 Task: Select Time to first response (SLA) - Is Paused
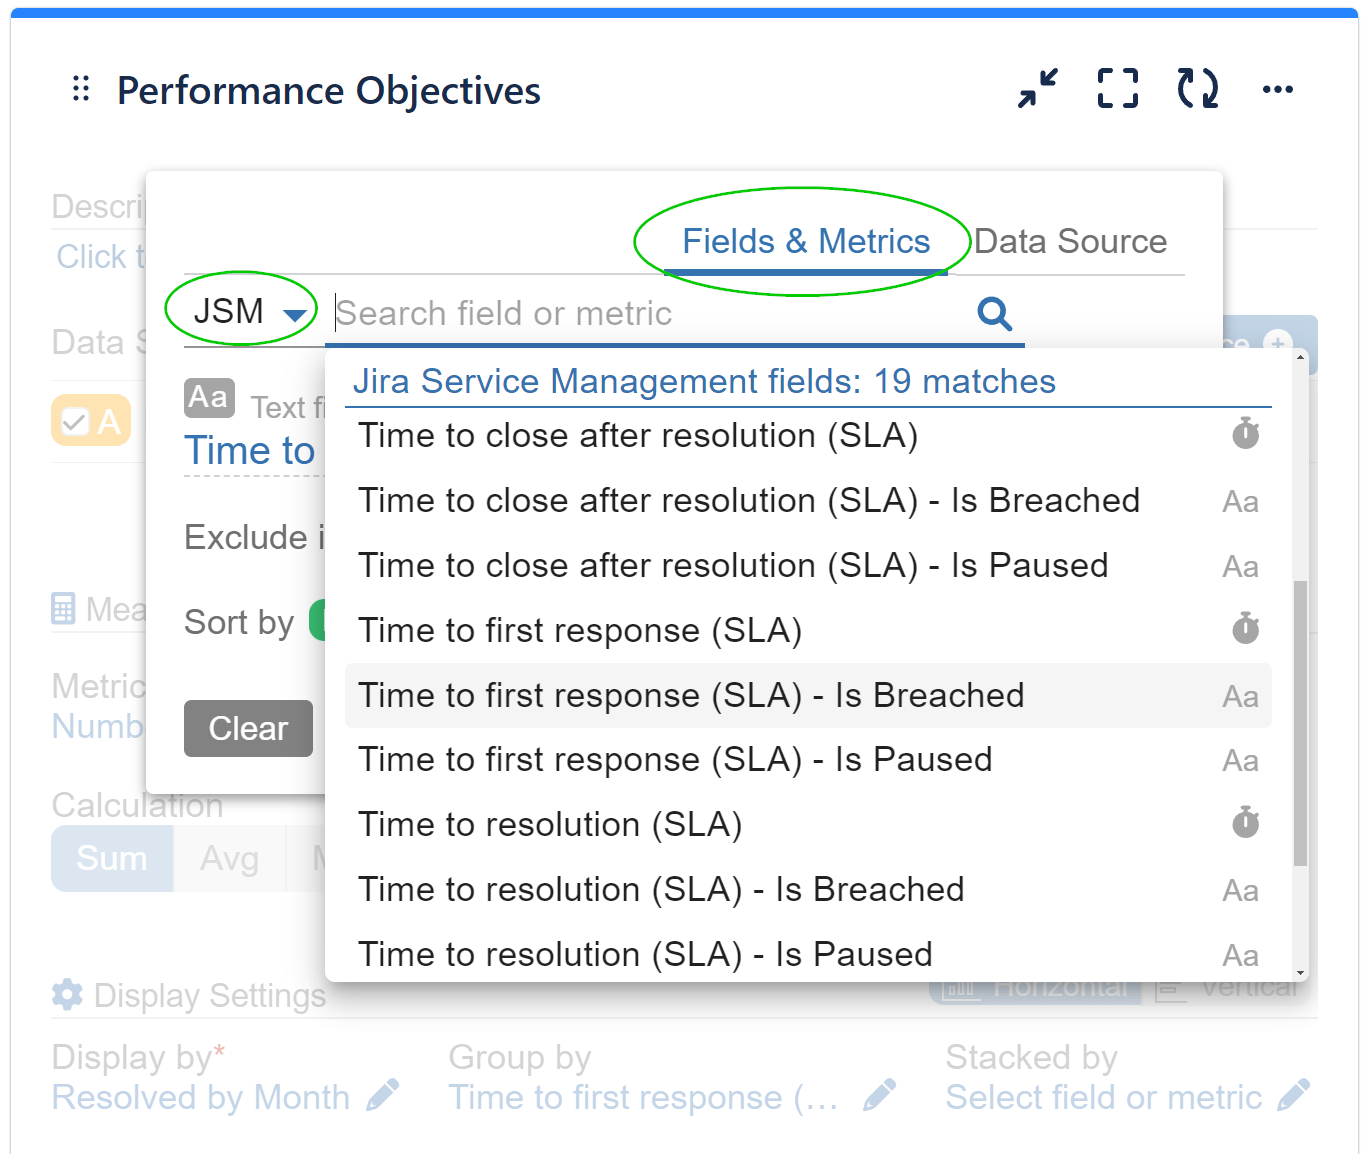675,759
